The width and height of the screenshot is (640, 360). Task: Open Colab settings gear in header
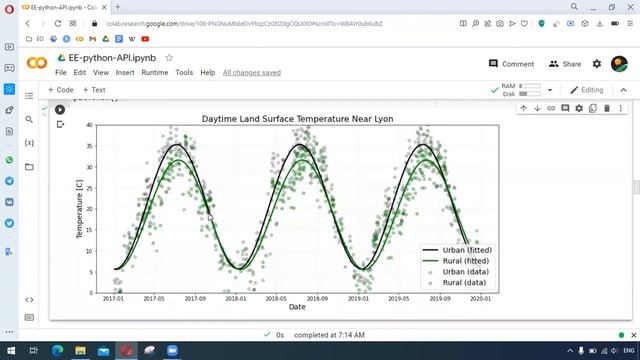click(597, 64)
